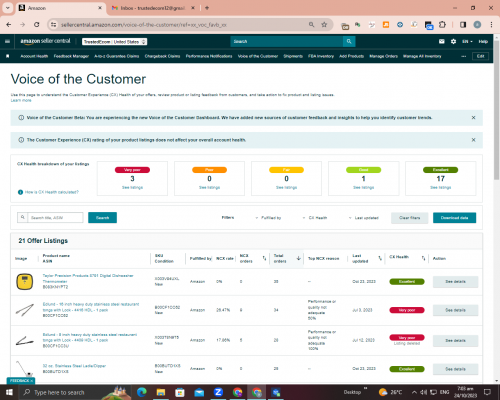The width and height of the screenshot is (500, 400).
Task: Open Chargeback Claims from favorites bar
Action: [x=162, y=56]
